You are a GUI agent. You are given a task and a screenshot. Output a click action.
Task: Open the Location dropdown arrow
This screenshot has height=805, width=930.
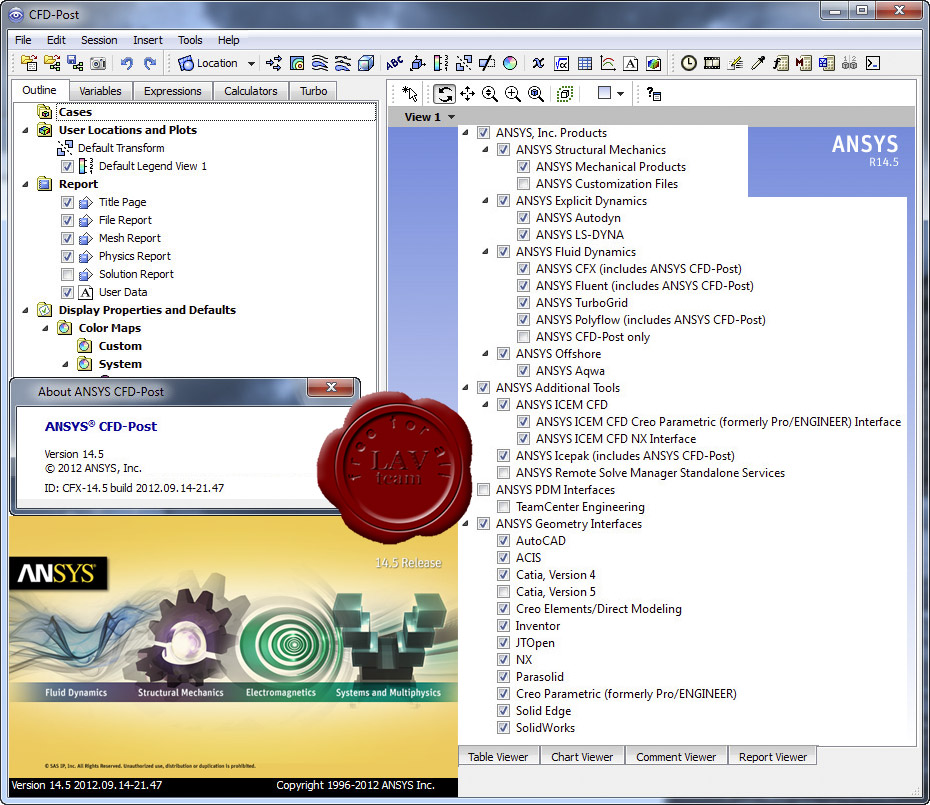251,63
